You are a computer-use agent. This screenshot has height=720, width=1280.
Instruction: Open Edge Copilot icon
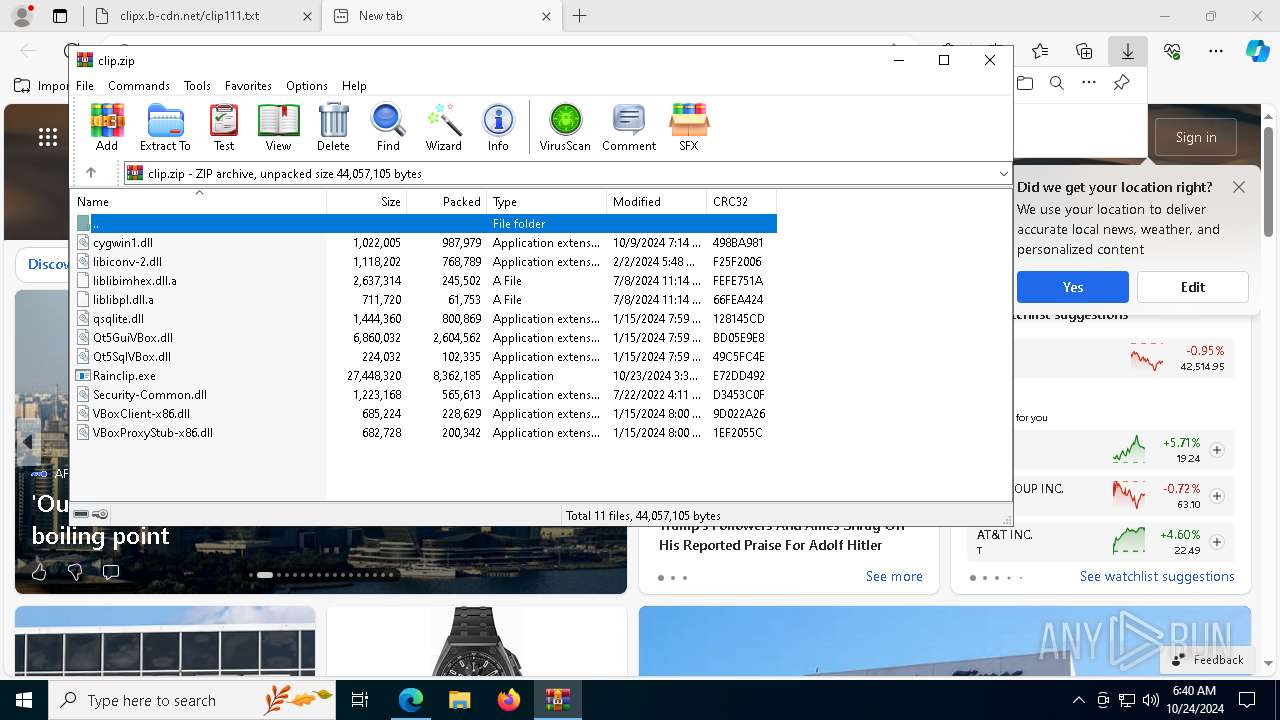pos(1257,51)
